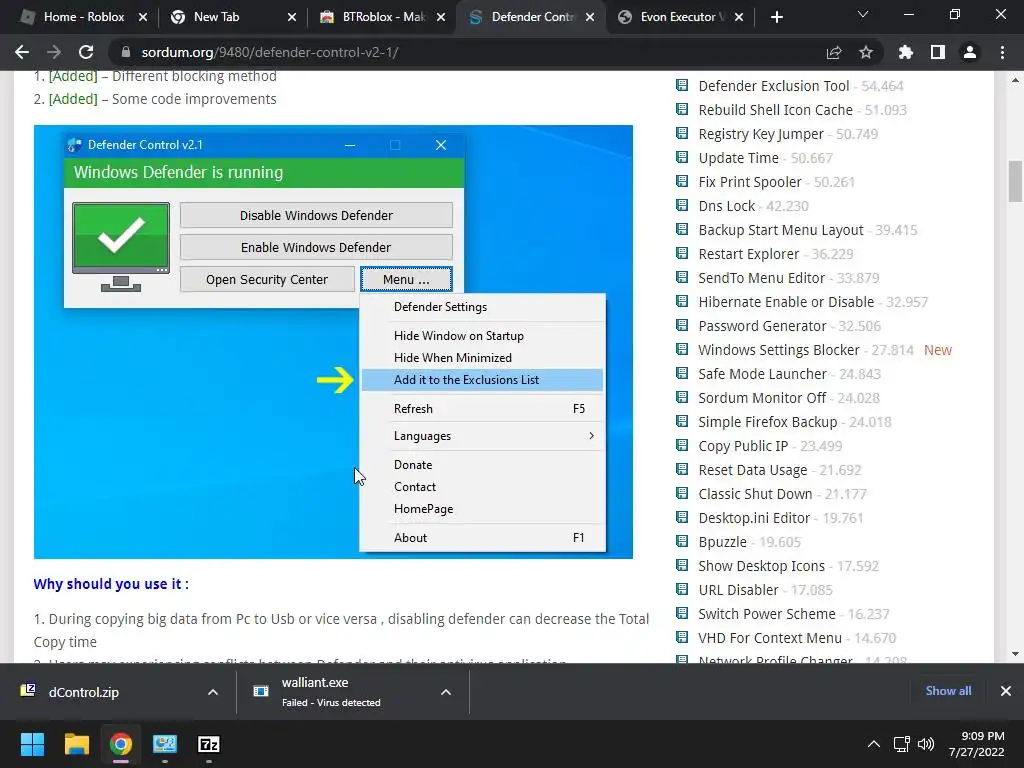Open the Classic Shut Down link
Image resolution: width=1024 pixels, height=768 pixels.
pos(755,494)
